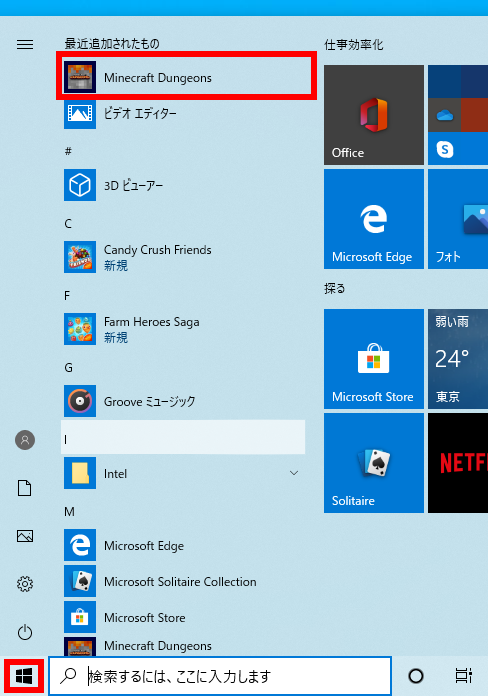The width and height of the screenshot is (488, 696).
Task: Click the Cortana circle icon
Action: [416, 676]
